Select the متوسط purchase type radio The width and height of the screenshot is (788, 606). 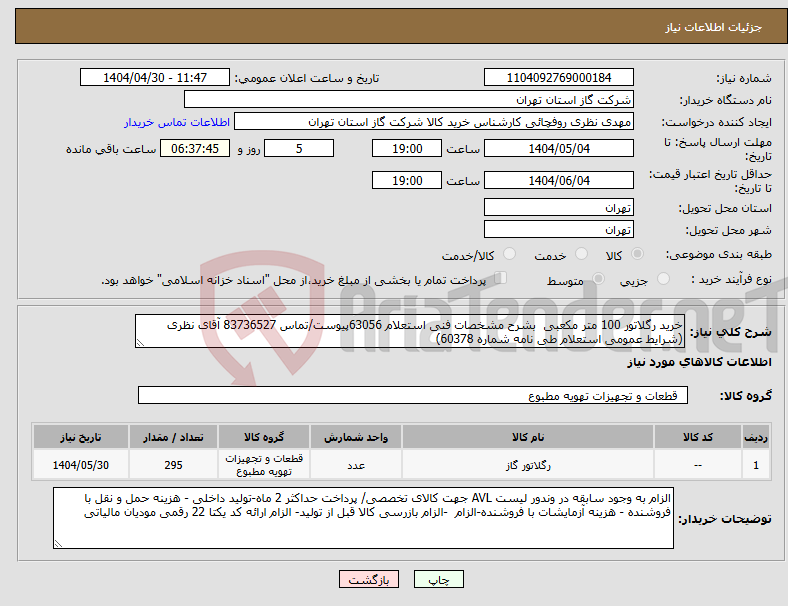tap(598, 278)
